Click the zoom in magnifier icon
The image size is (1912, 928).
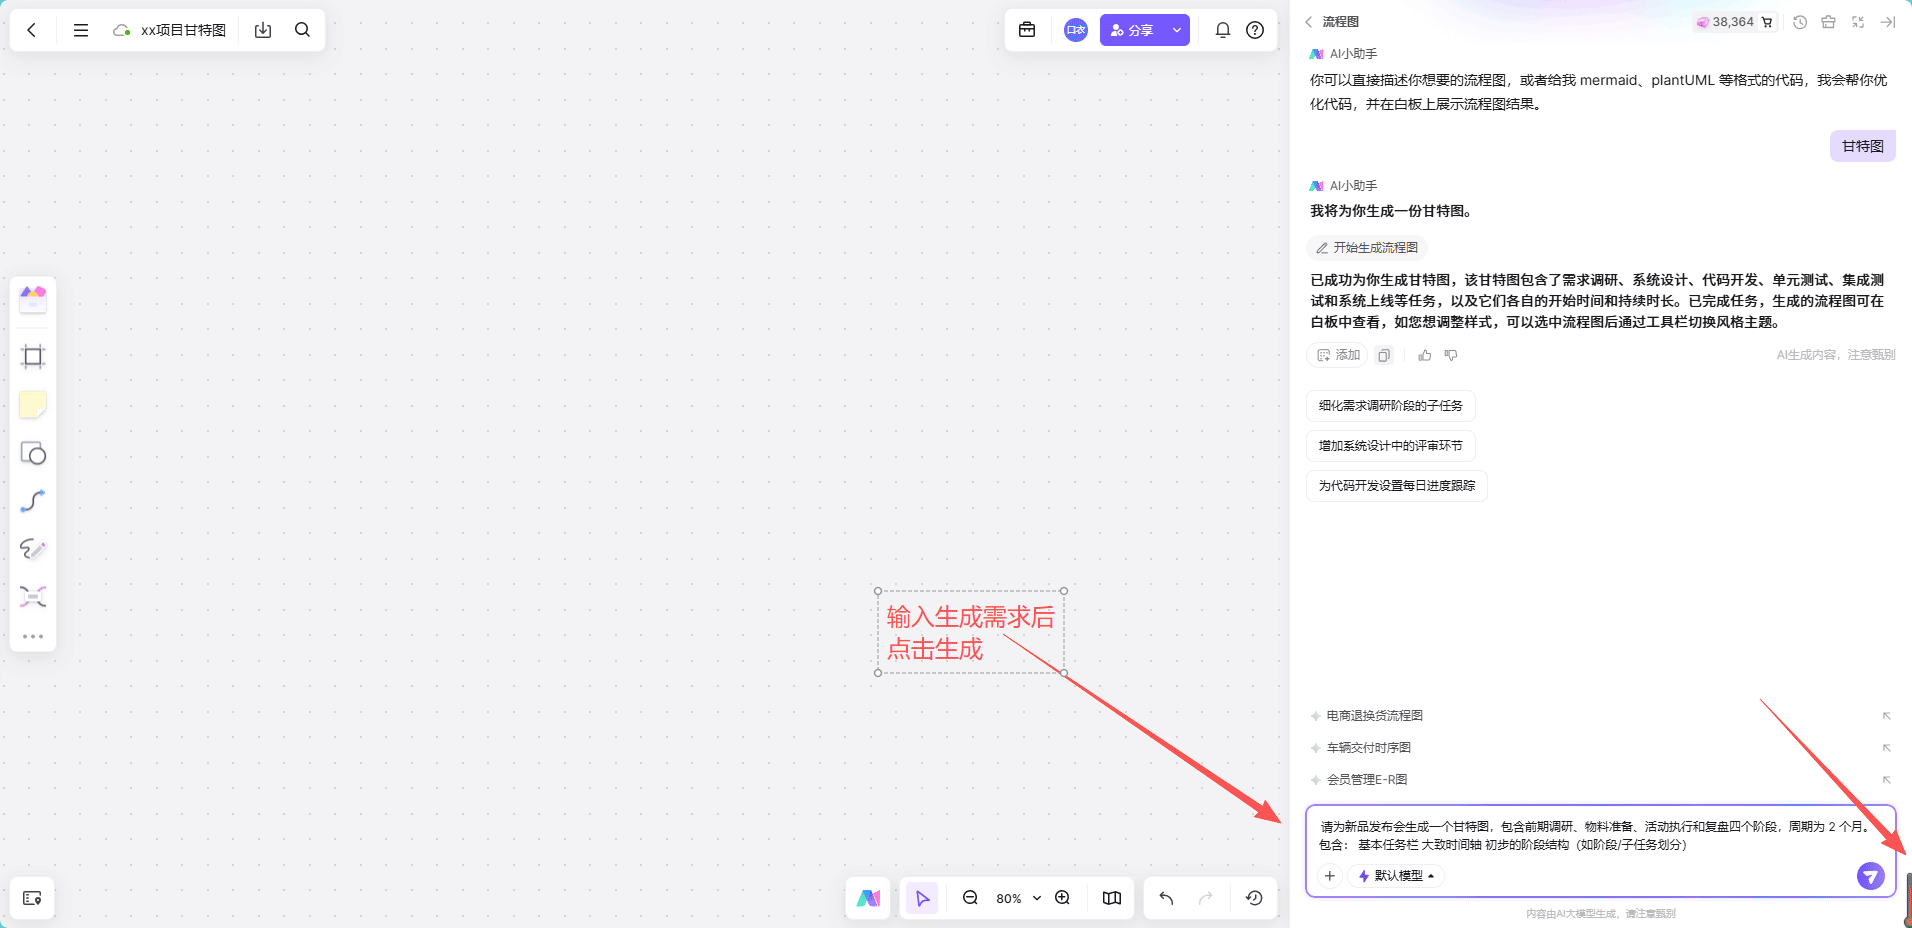(x=1062, y=897)
